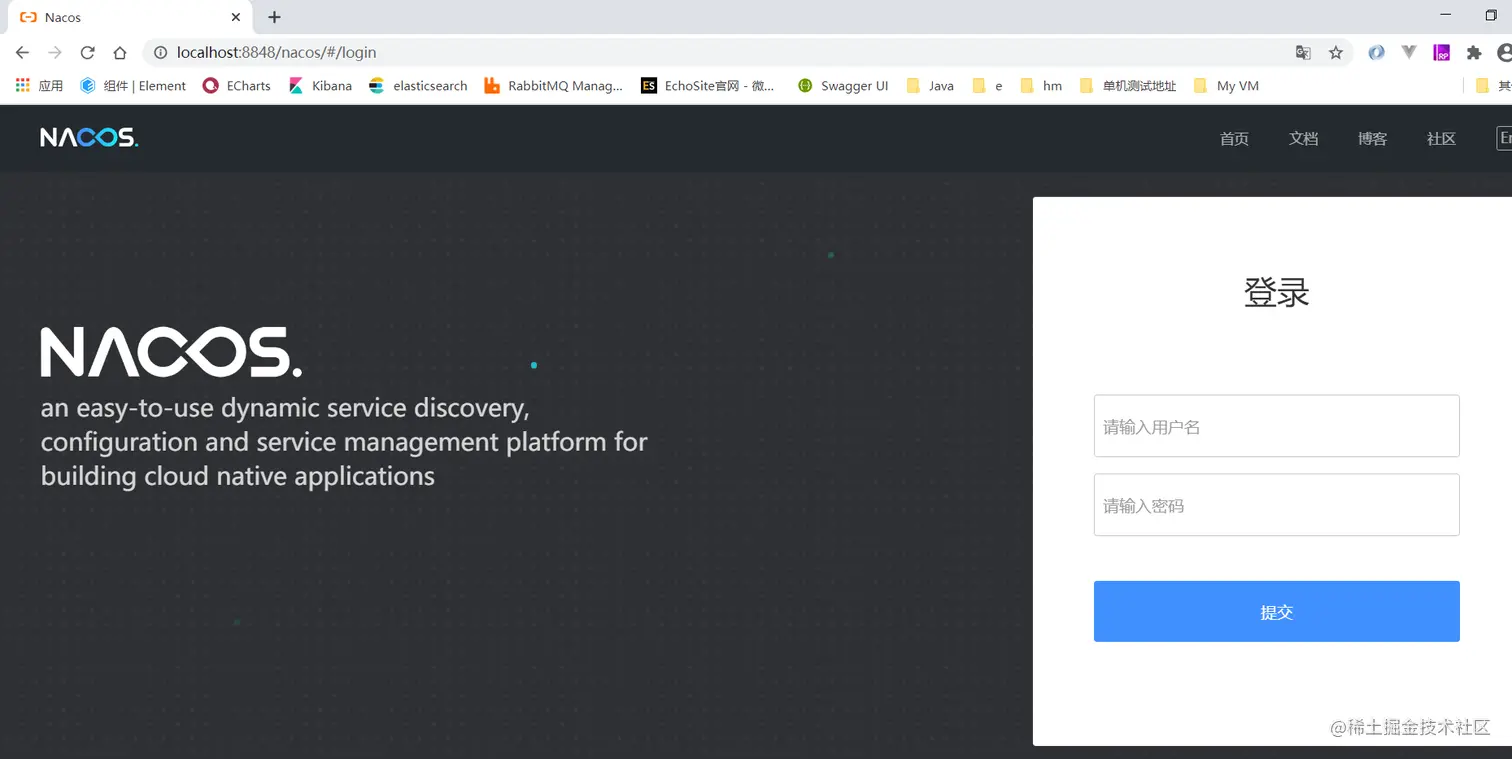Open the browser home page
The width and height of the screenshot is (1512, 759).
tap(120, 53)
